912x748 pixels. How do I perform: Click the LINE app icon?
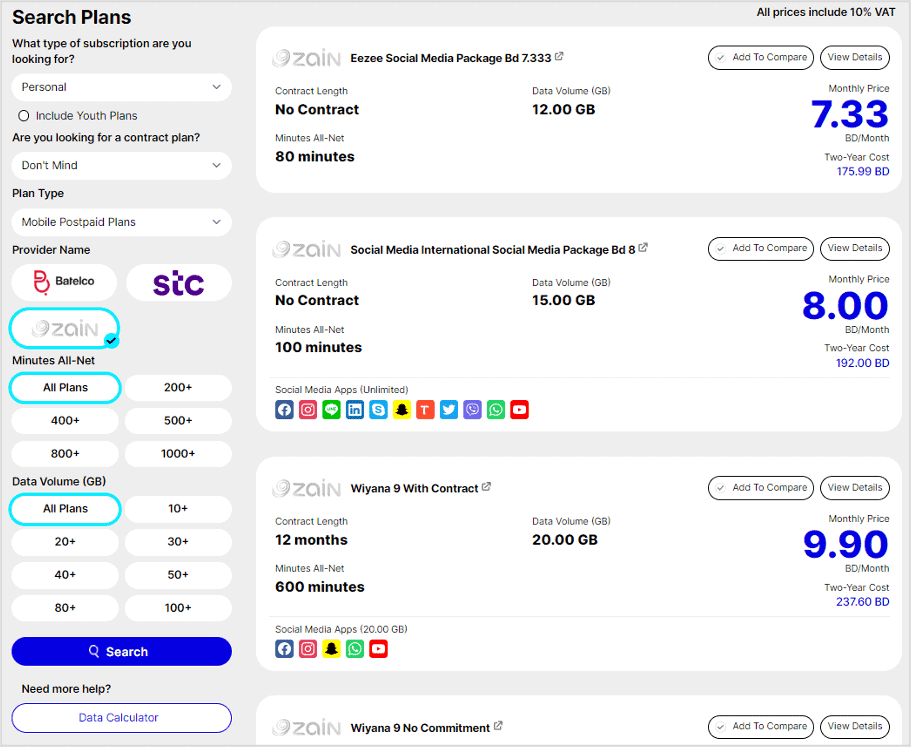(x=331, y=409)
